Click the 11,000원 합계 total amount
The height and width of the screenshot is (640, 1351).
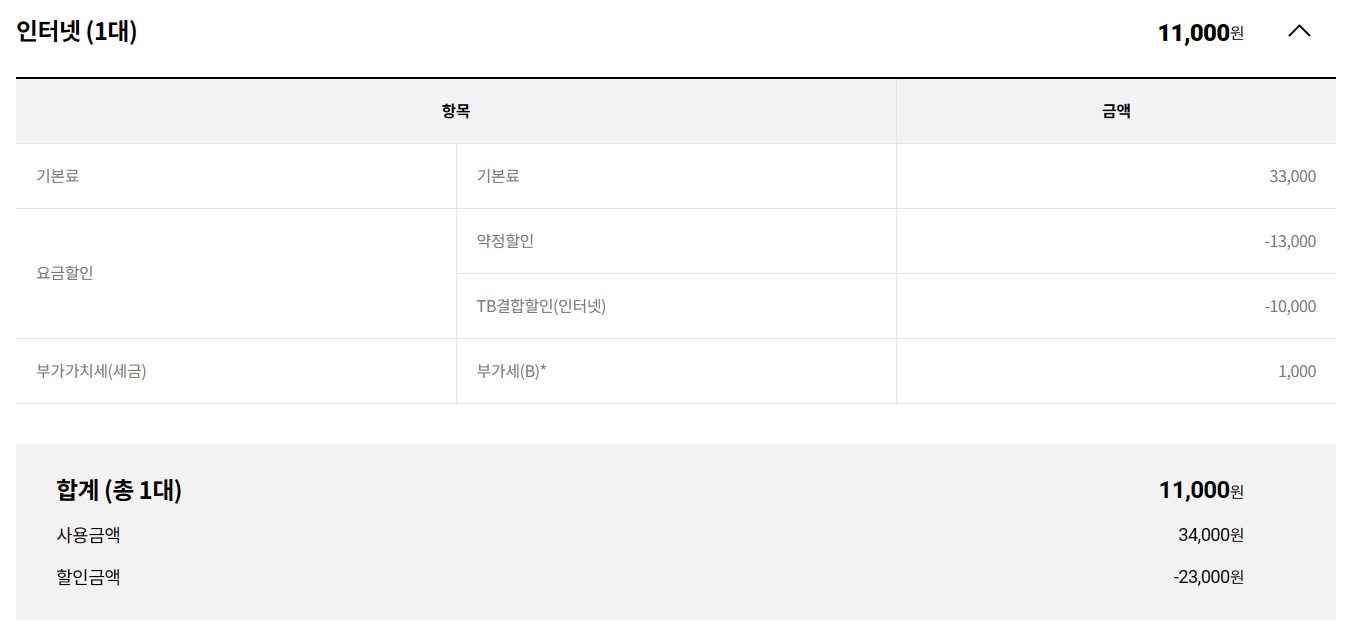click(x=1201, y=490)
